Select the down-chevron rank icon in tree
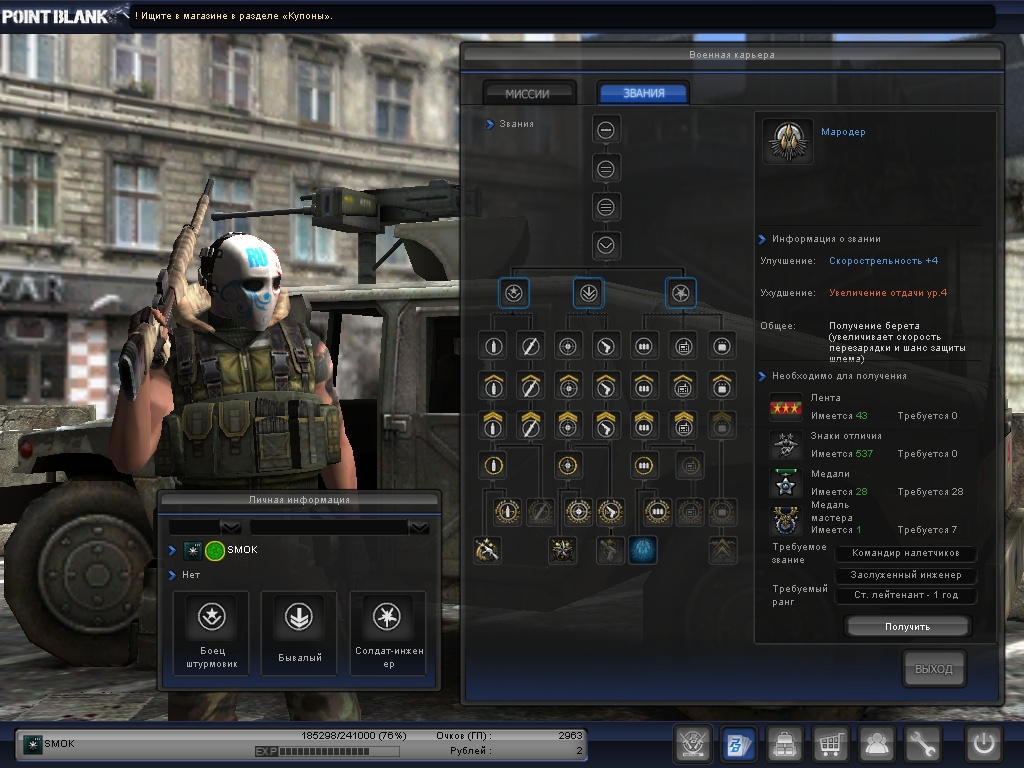 [x=606, y=246]
